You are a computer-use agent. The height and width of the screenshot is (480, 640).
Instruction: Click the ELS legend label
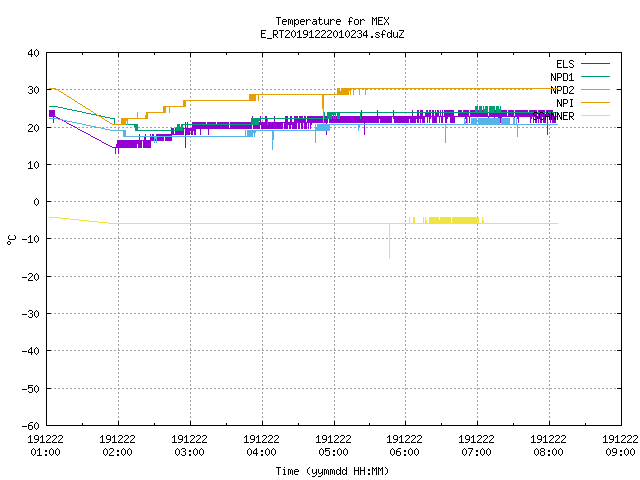(565, 64)
